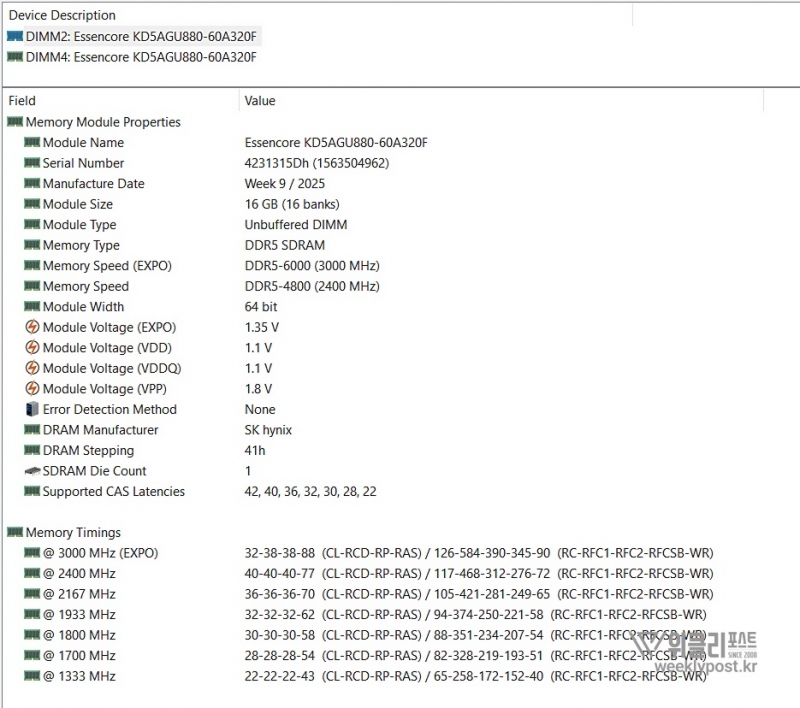Click the Error Detection Method icon

point(32,409)
